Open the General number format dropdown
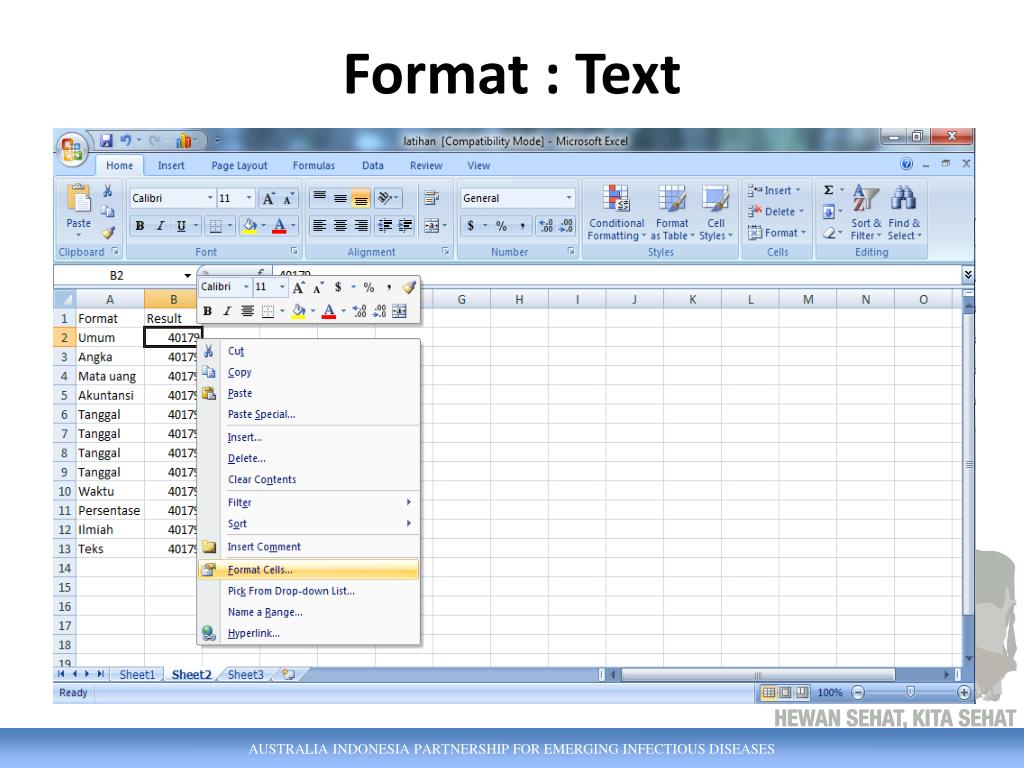 coord(569,198)
